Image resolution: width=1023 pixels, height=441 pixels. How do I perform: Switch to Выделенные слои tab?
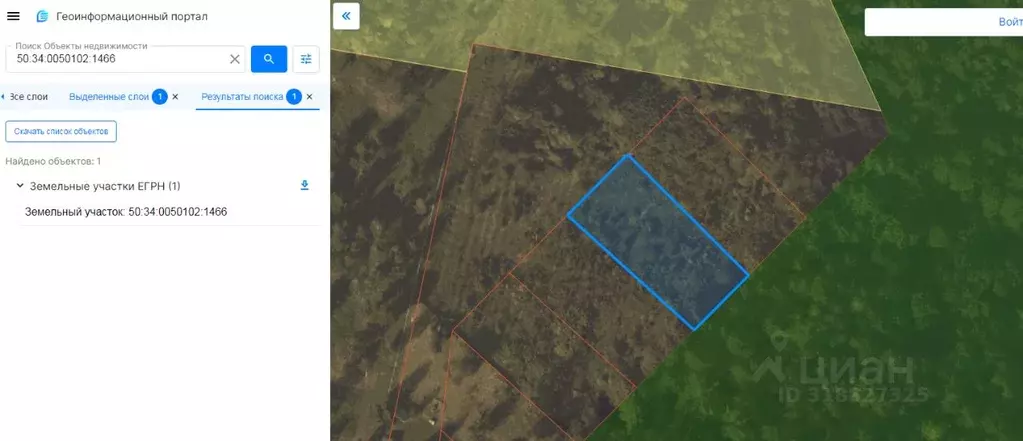109,97
